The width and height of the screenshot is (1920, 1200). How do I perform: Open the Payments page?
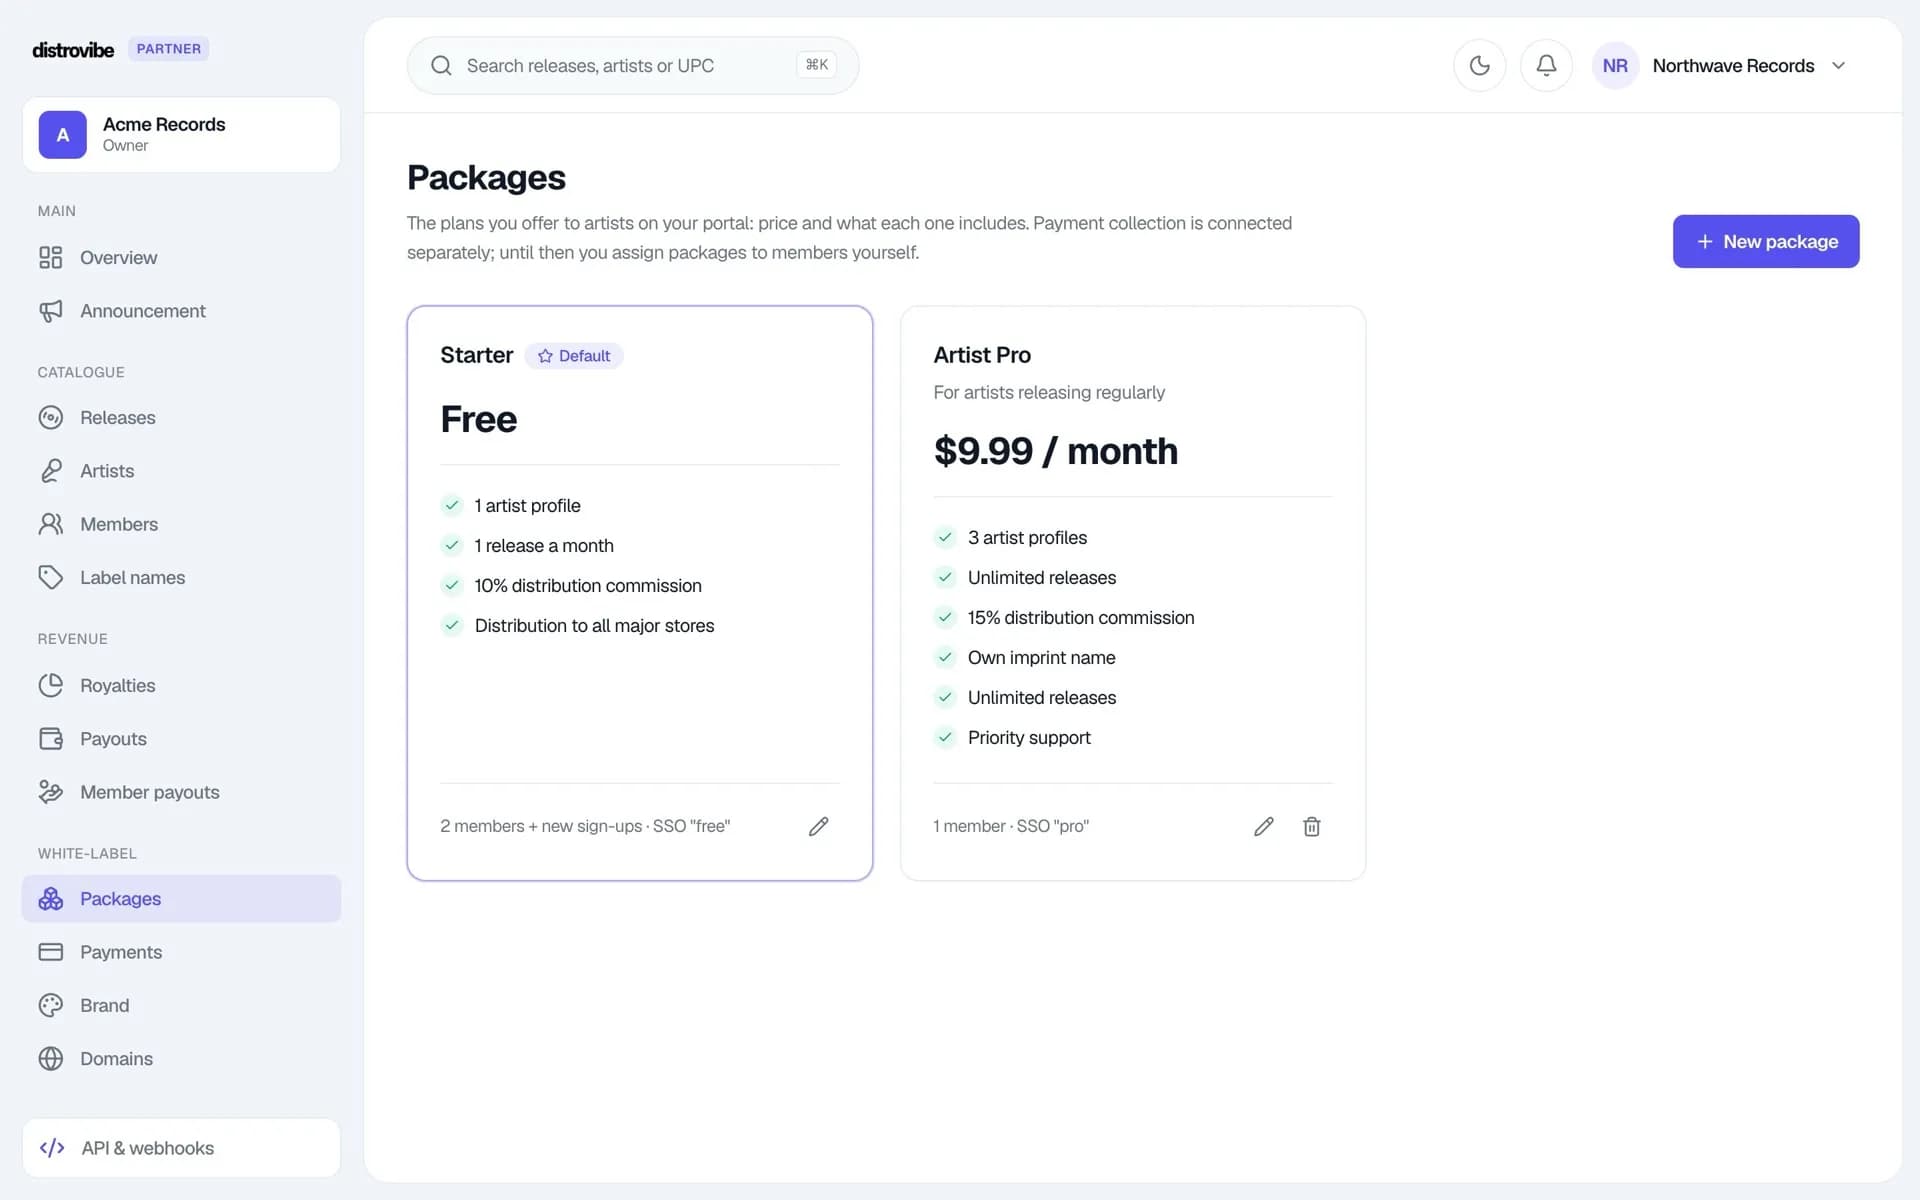(181, 952)
